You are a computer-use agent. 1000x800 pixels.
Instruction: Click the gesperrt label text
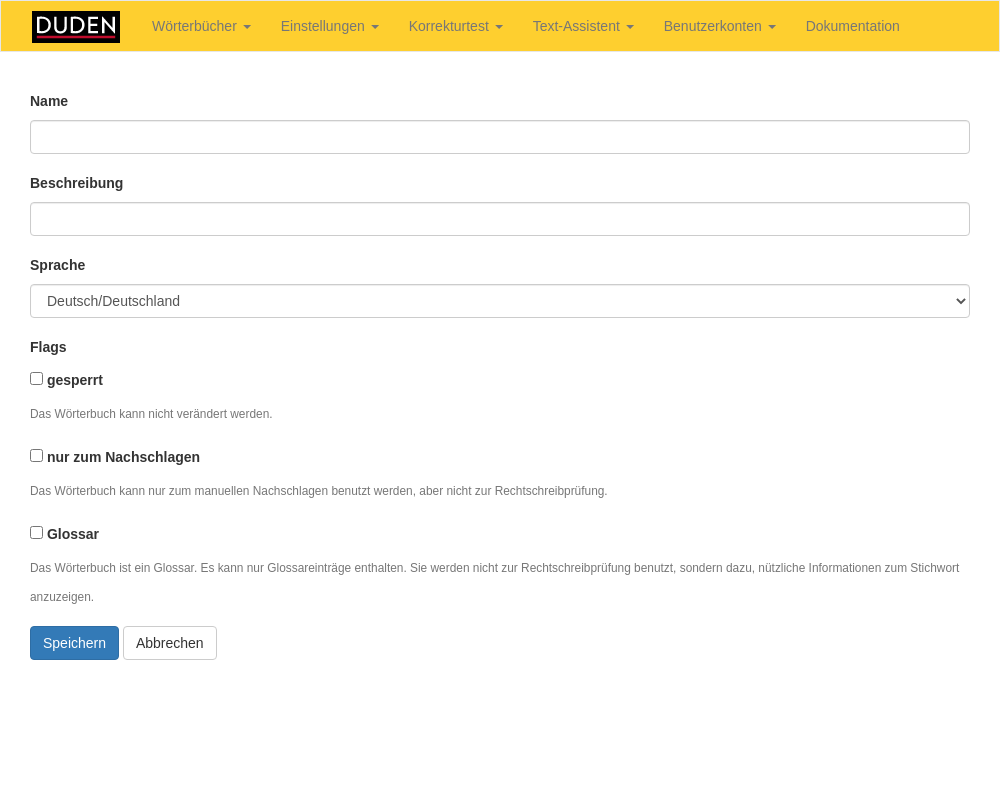click(75, 380)
